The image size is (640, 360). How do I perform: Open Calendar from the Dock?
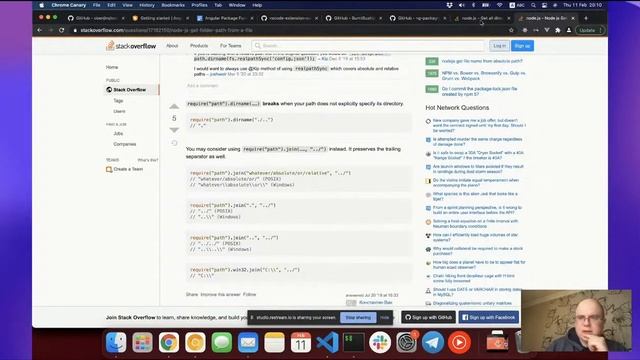click(301, 342)
